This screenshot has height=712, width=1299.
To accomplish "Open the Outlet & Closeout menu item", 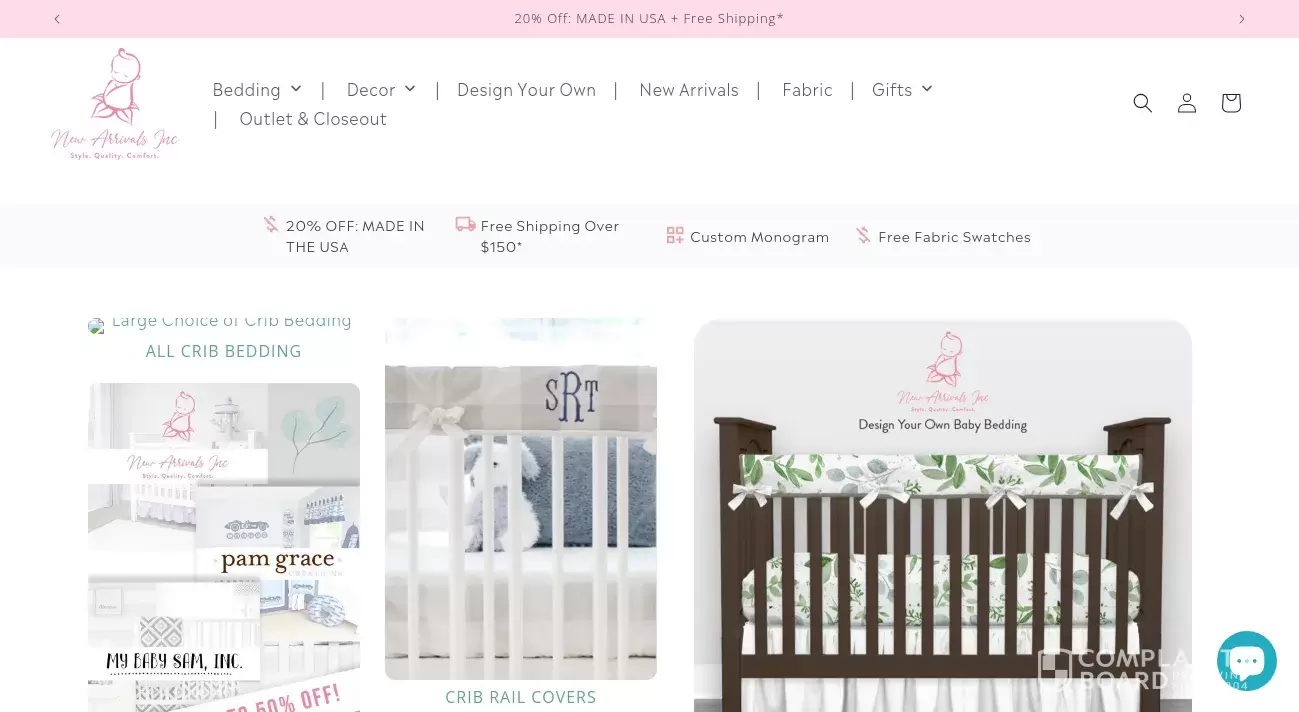I will [x=313, y=118].
